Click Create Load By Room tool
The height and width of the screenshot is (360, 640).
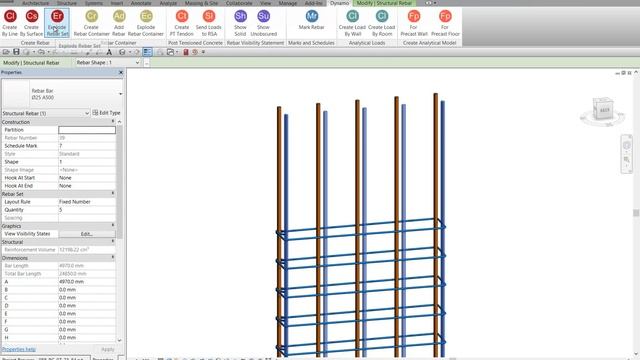382,23
